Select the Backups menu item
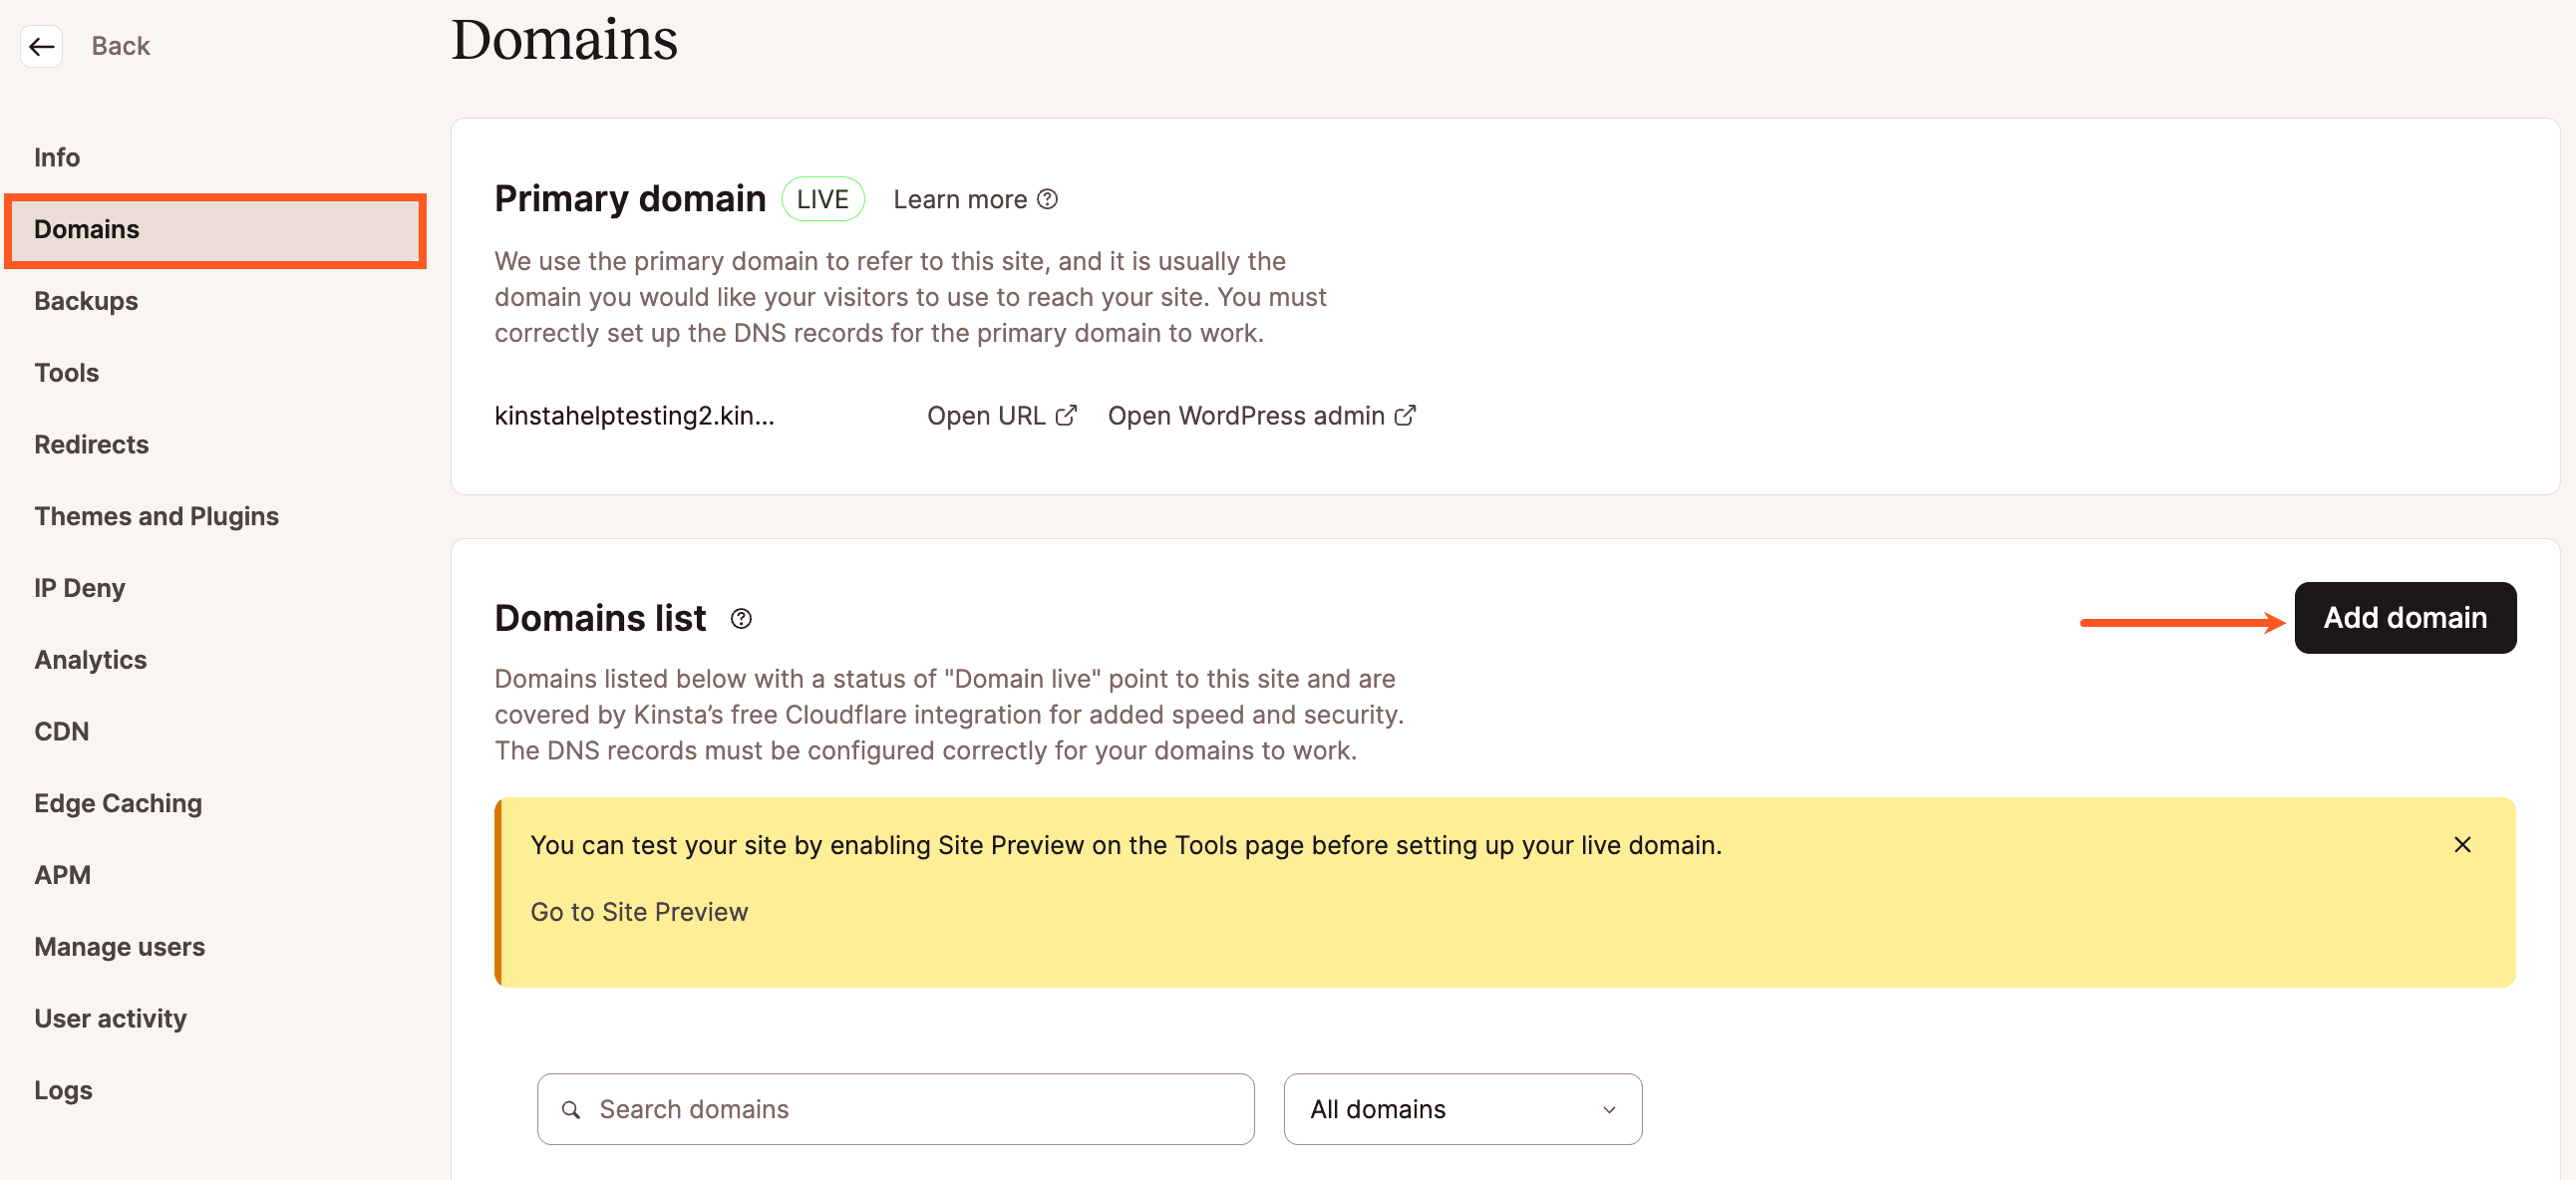Image resolution: width=2576 pixels, height=1180 pixels. pos(86,299)
